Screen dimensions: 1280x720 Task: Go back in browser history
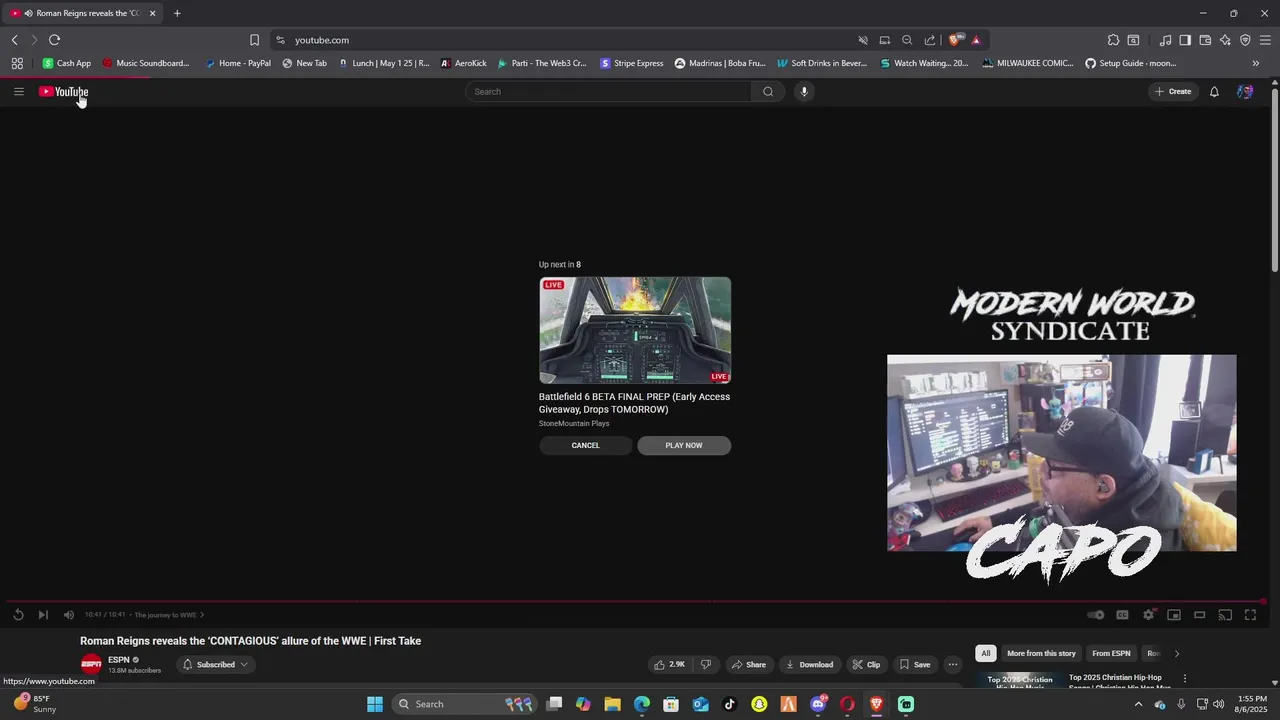tap(14, 40)
